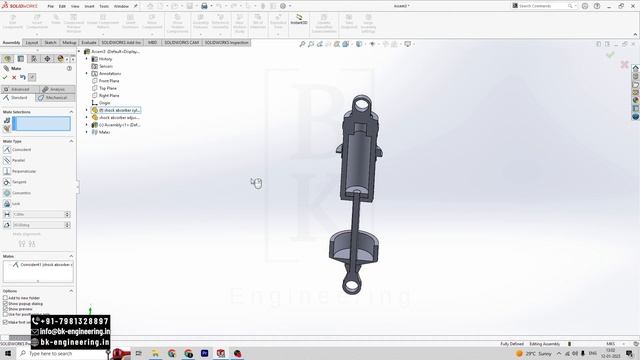Select the Concentric mate type
640x360 pixels.
click(17, 193)
